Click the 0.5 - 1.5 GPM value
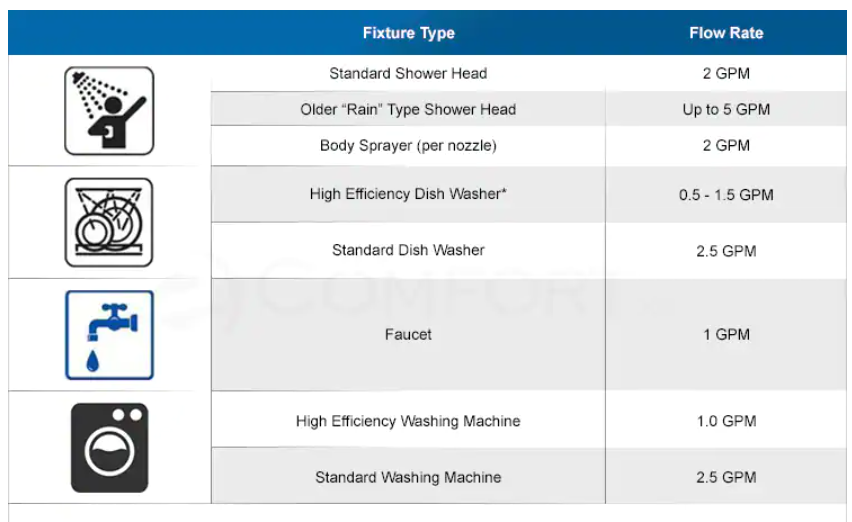 [726, 194]
